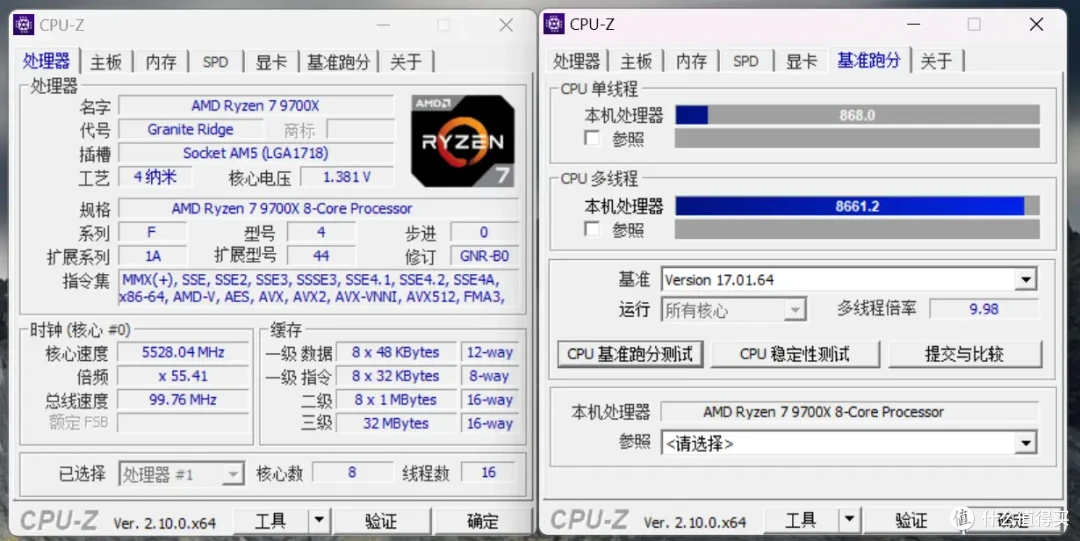Switch to 内存 tab in right window
The image size is (1080, 541).
[691, 61]
